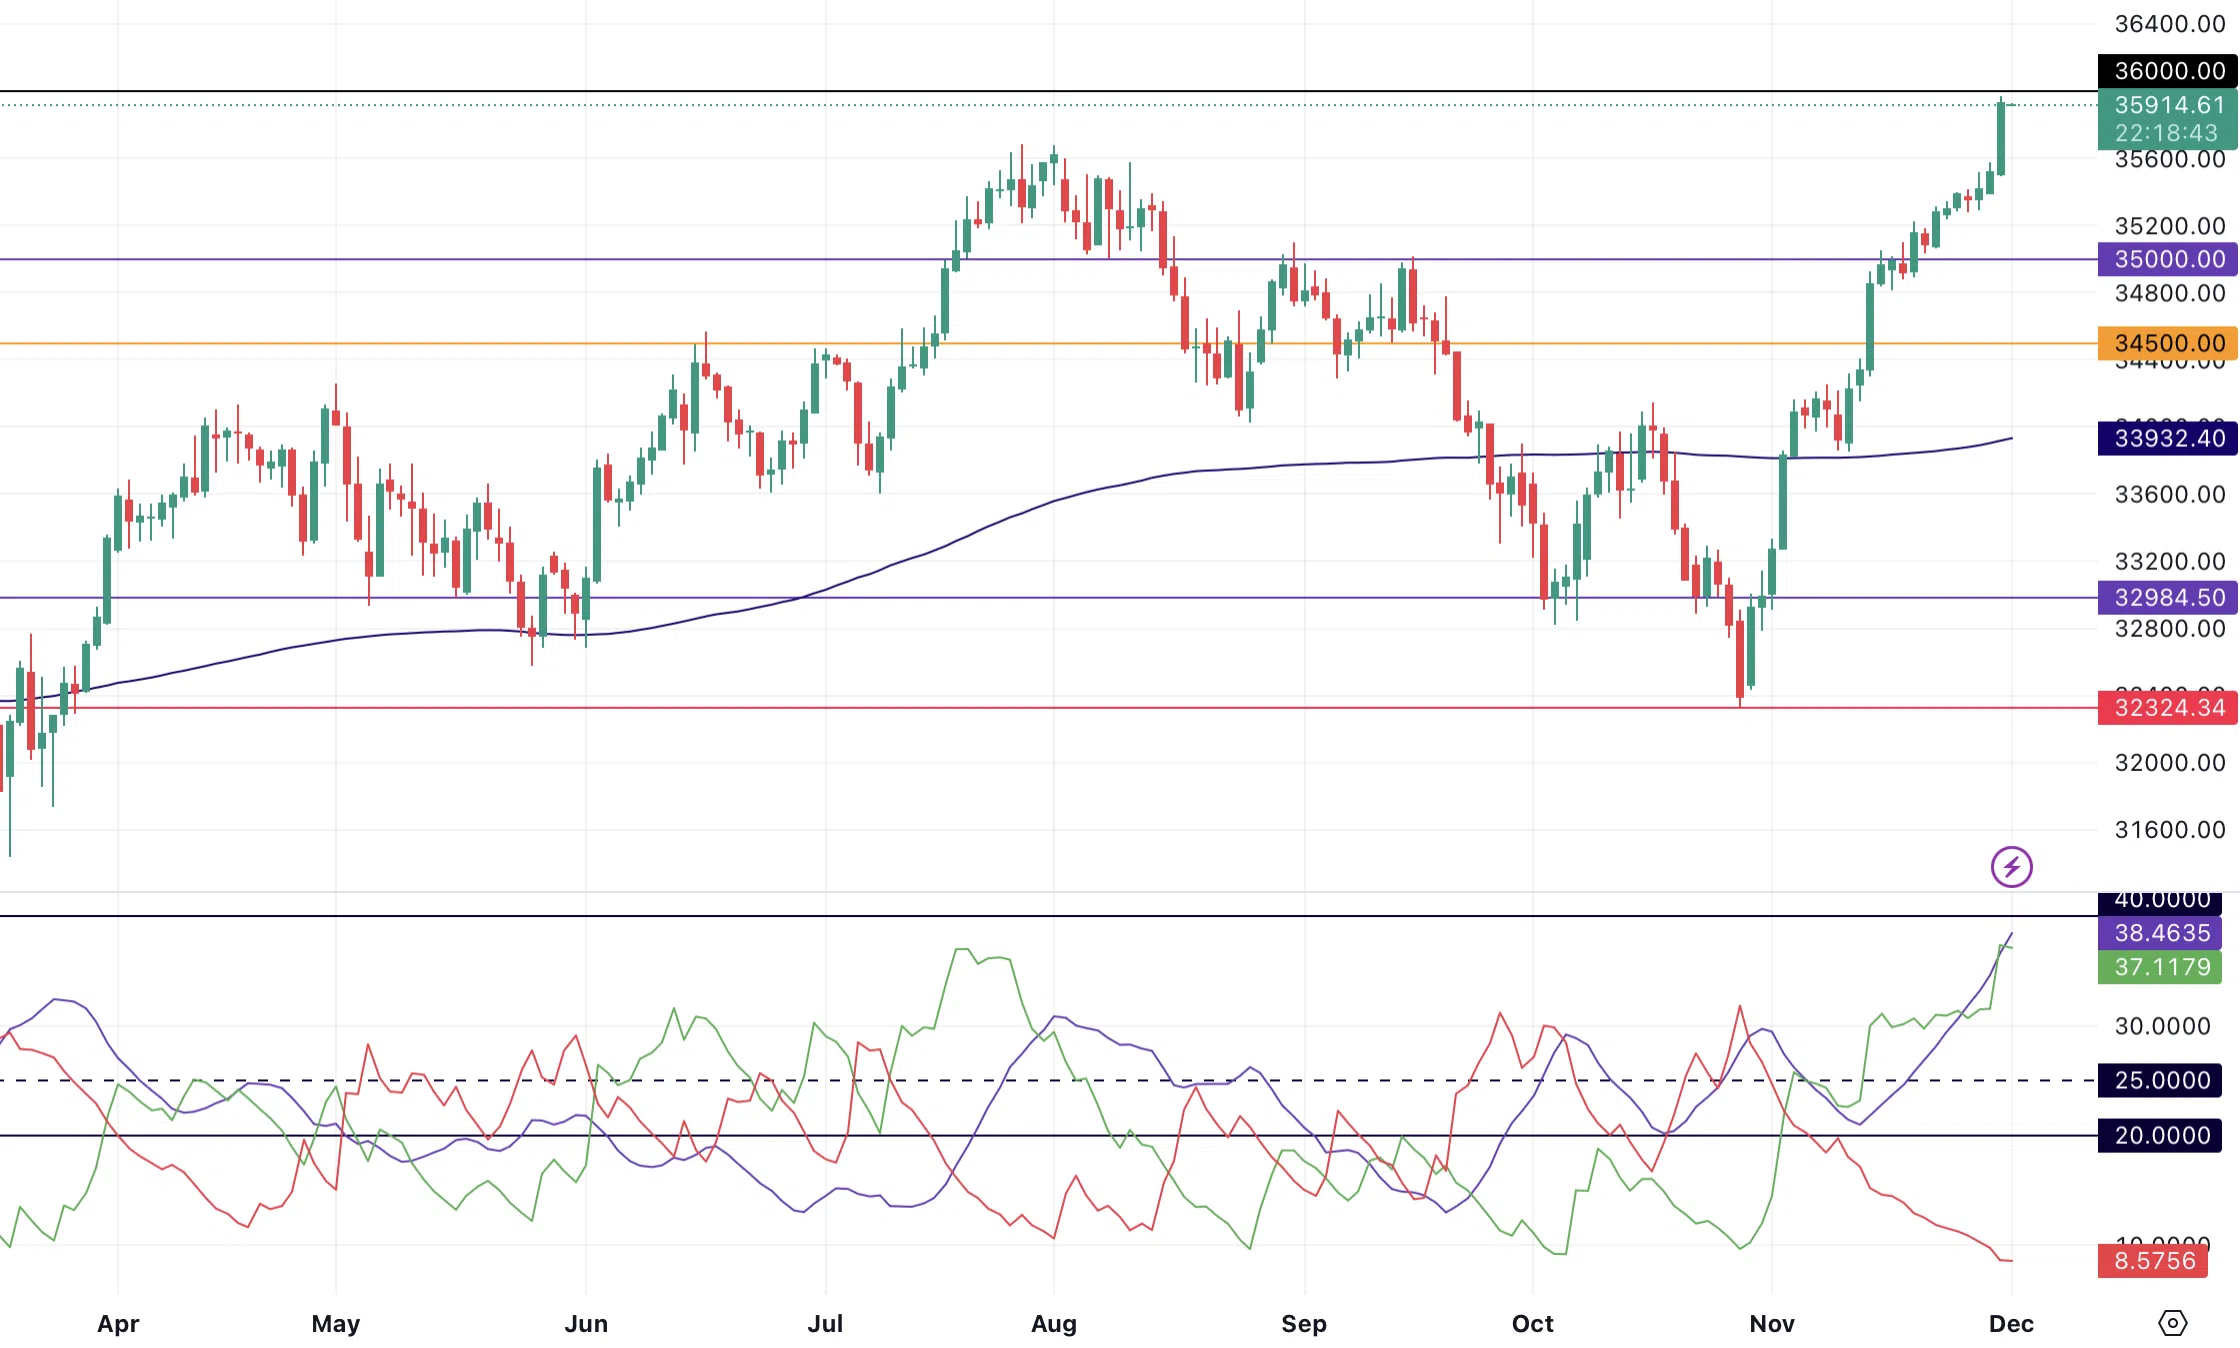2240x1348 pixels.
Task: Select the 33932.40 moving average label
Action: (x=2167, y=438)
